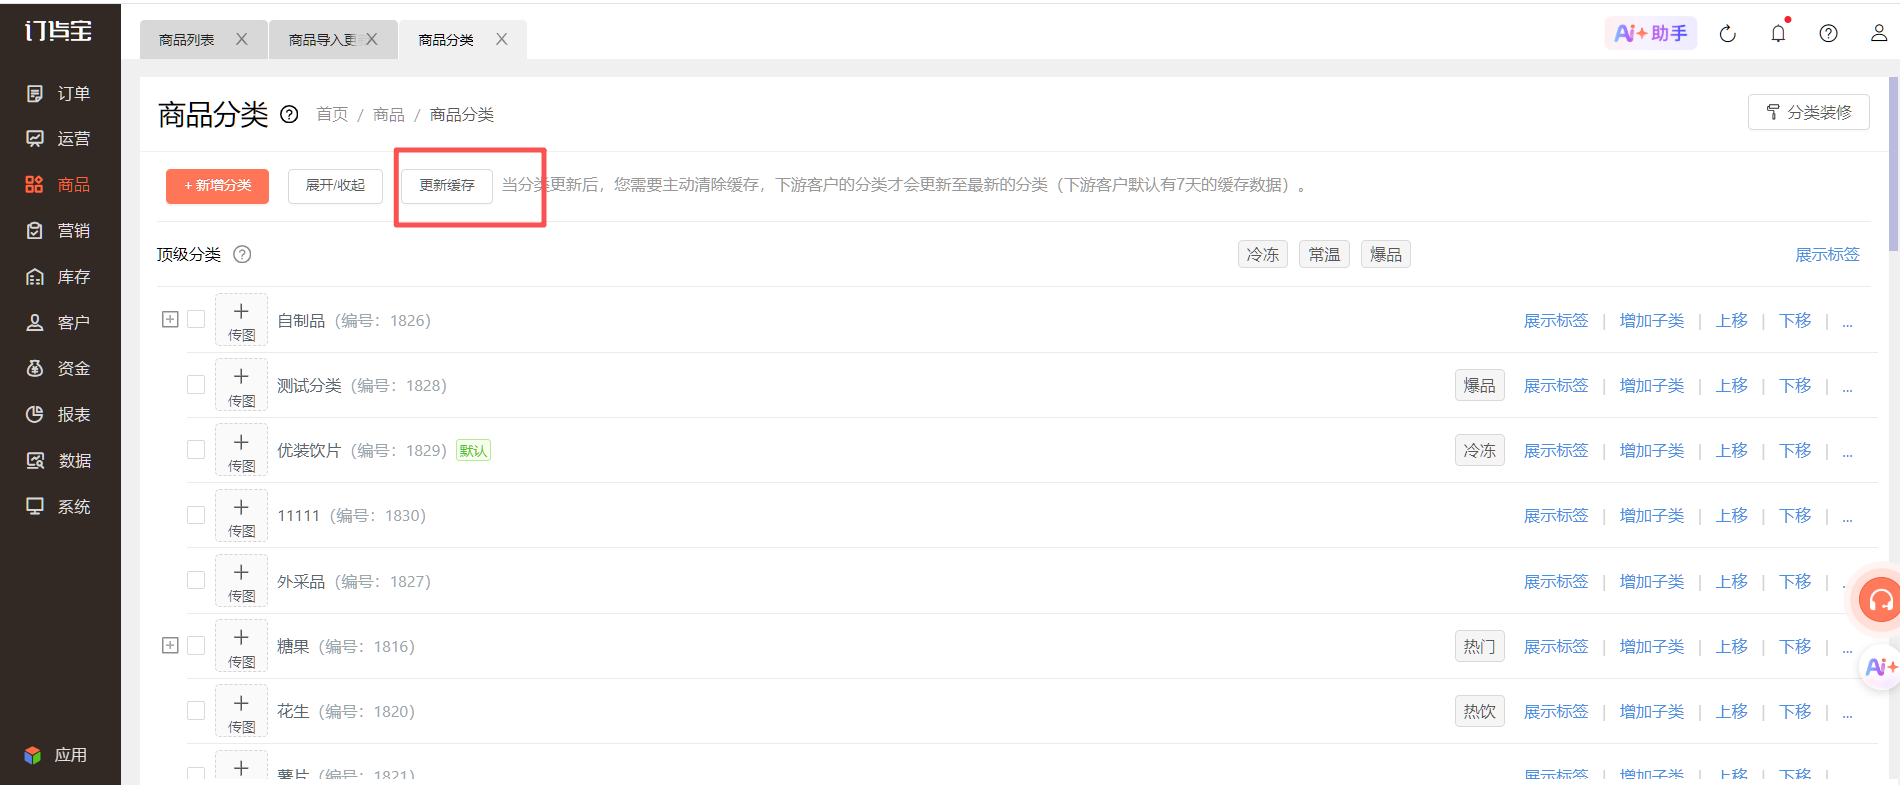Viewport: 1900px width, 785px height.
Task: Open the 系统 system sidebar section
Action: coord(59,507)
